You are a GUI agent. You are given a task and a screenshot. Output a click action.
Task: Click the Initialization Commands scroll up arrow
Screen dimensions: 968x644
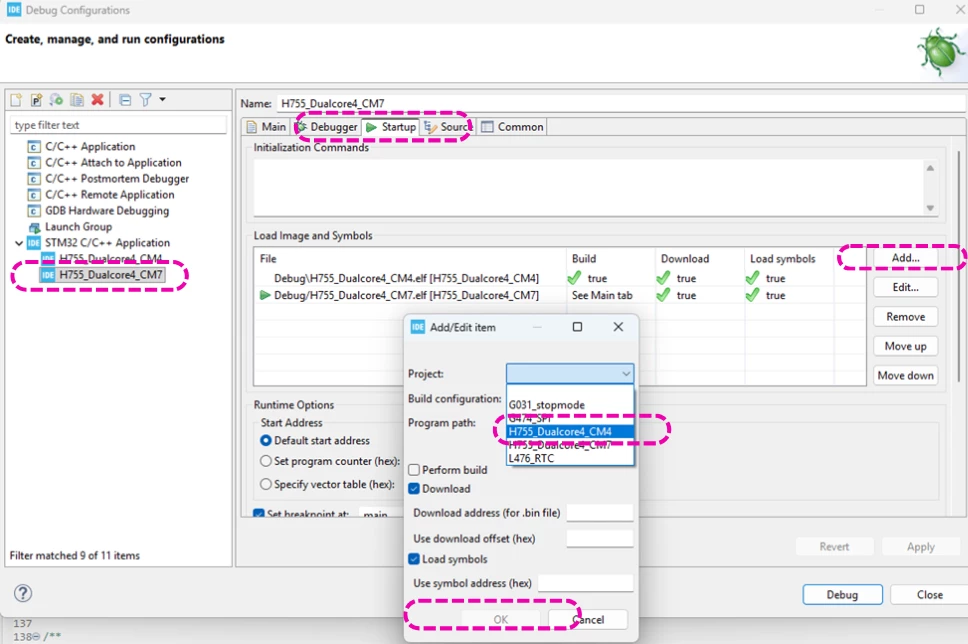coord(930,168)
